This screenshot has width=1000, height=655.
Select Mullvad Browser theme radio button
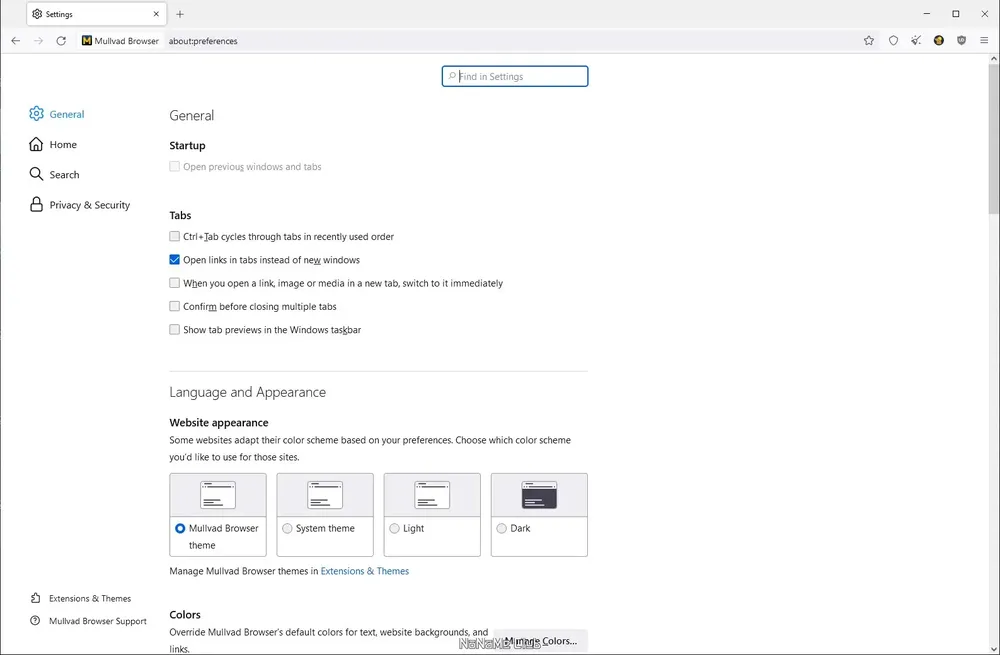tap(180, 528)
